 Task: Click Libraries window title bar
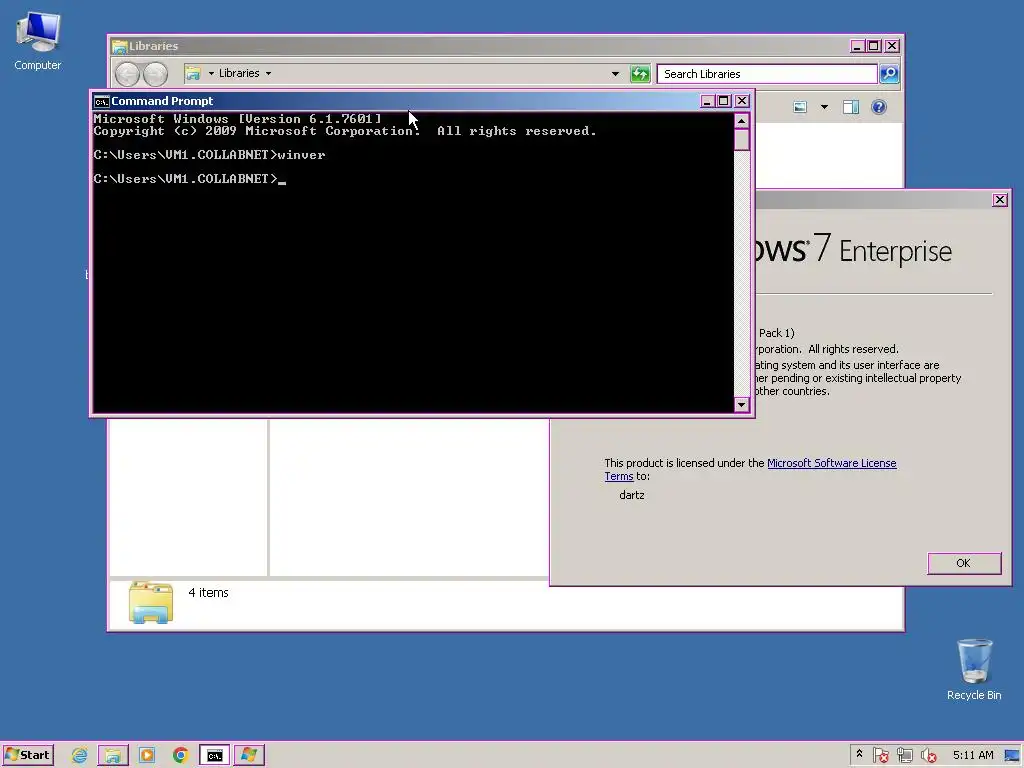480,46
